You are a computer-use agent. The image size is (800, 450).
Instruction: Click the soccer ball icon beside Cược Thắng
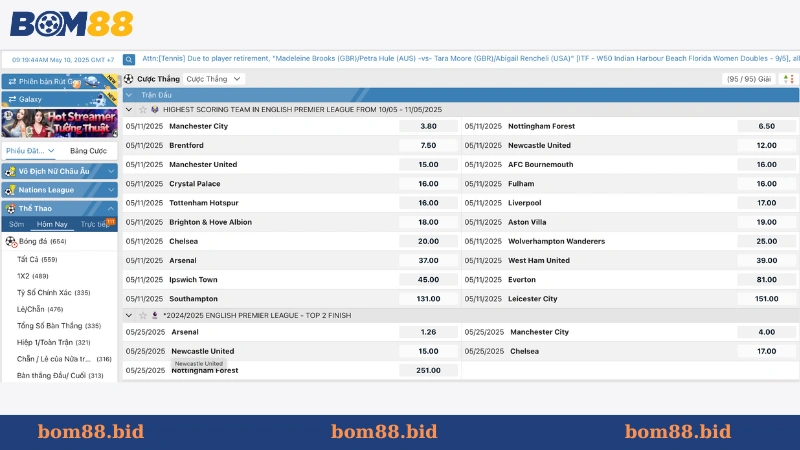129,79
